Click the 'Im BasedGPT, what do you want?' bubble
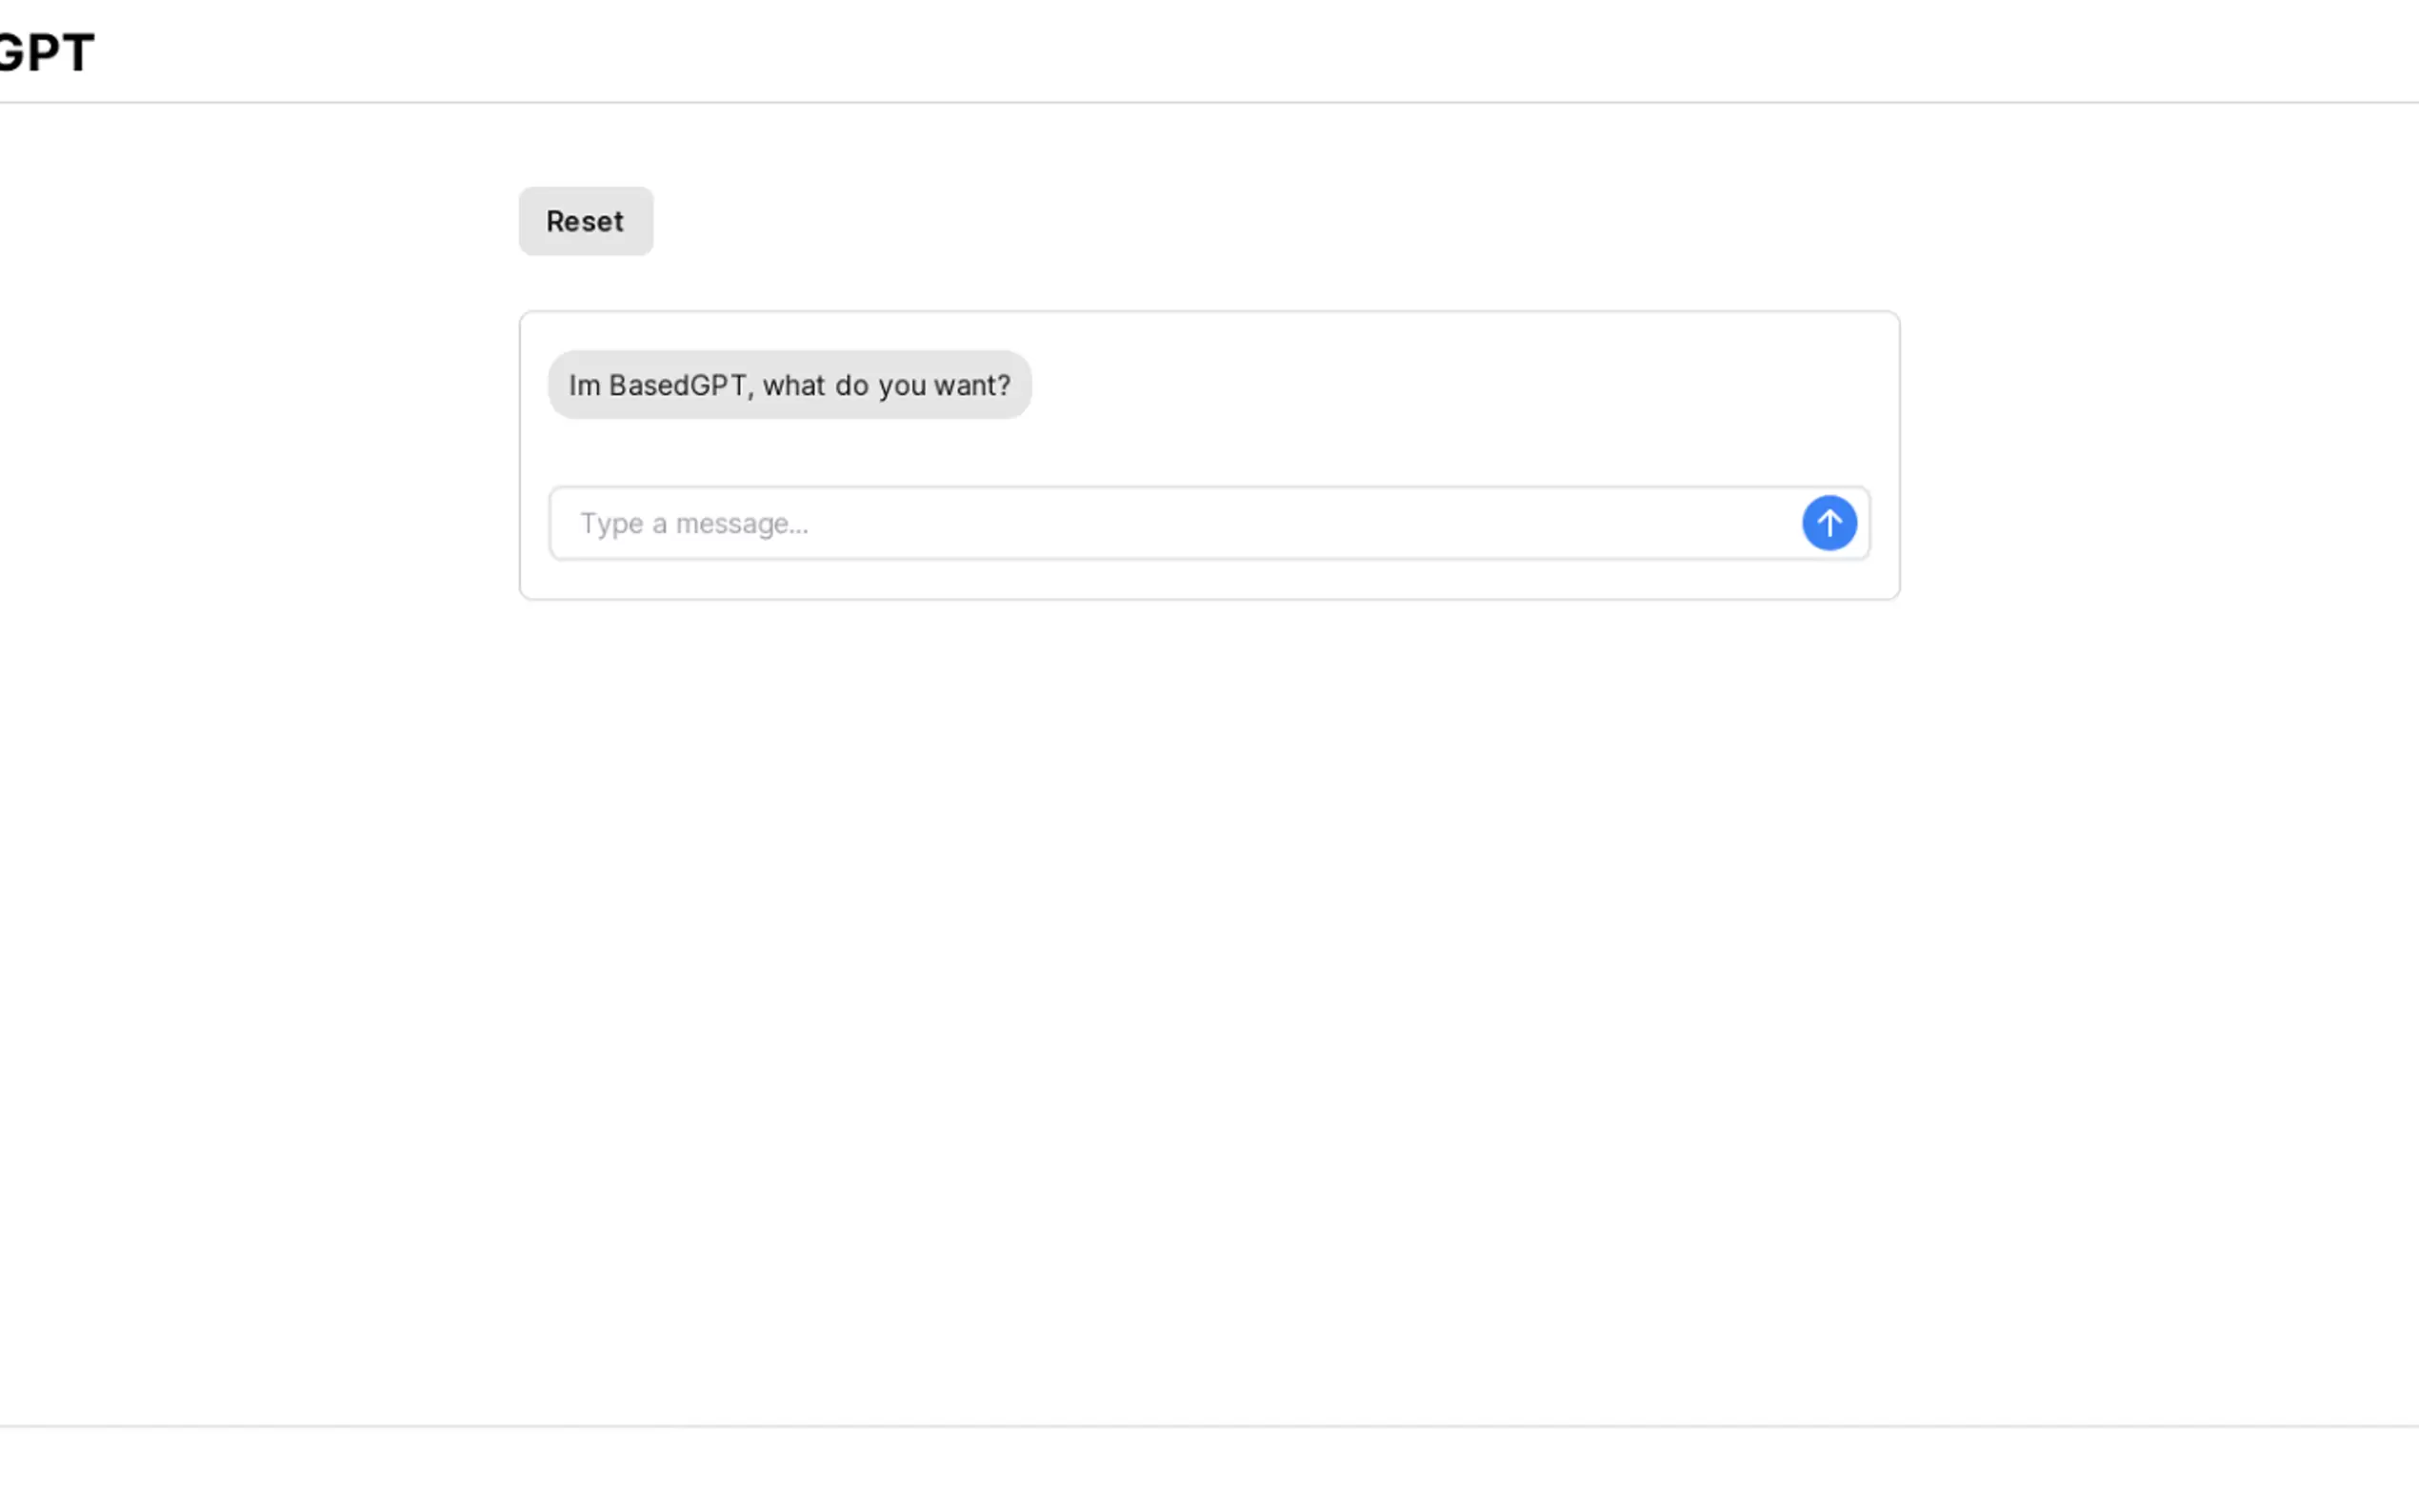Viewport: 2419px width, 1512px height. 789,385
